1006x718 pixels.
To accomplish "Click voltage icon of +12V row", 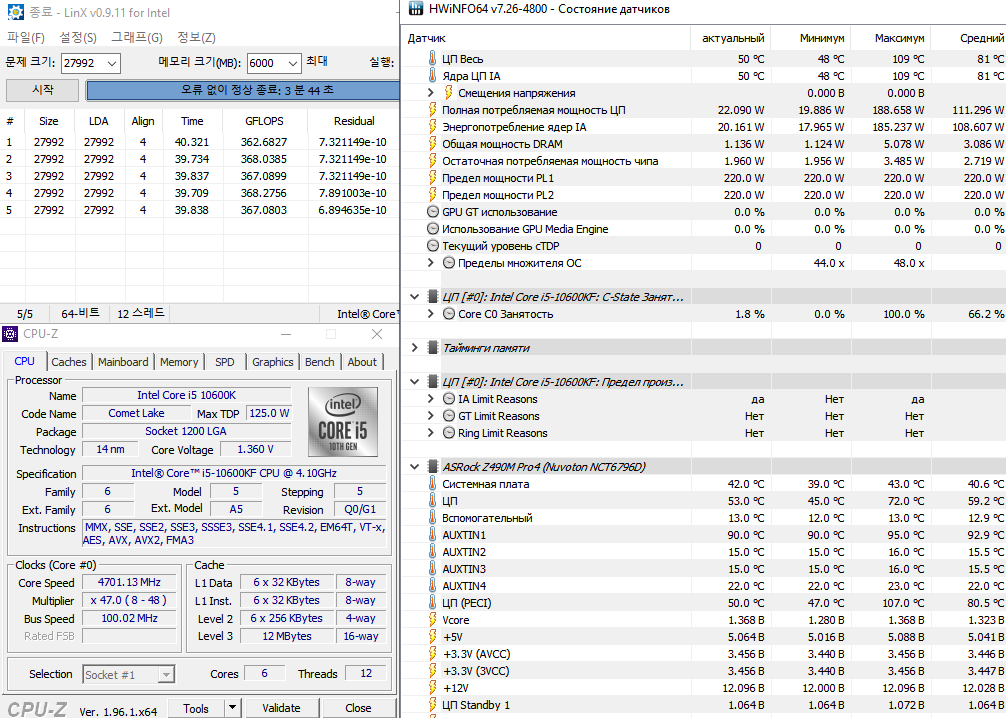I will click(432, 688).
